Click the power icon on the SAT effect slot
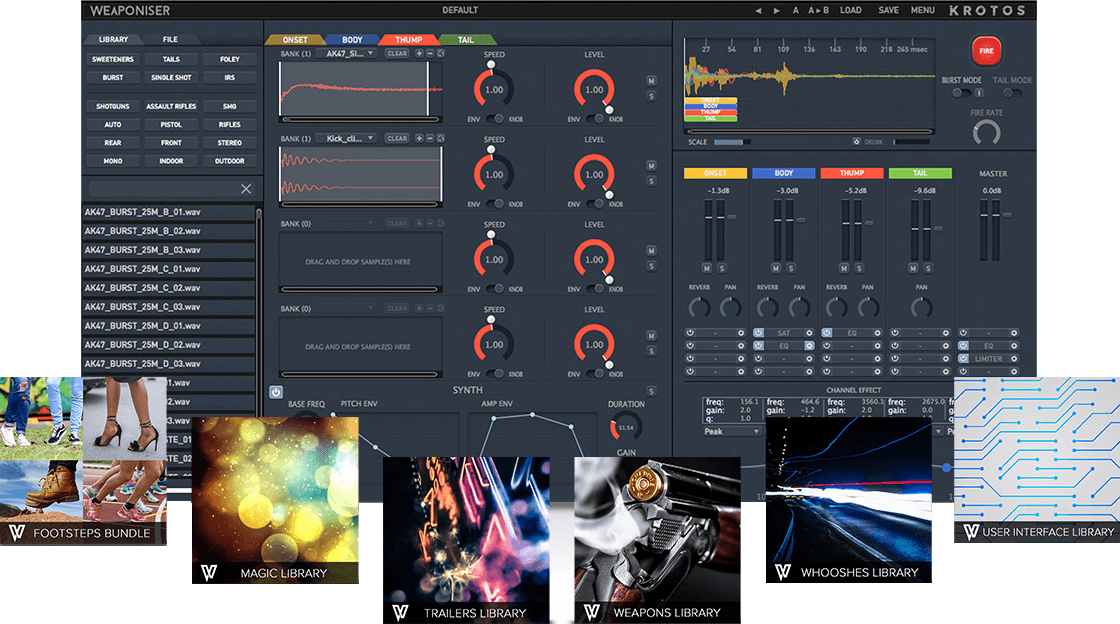This screenshot has width=1120, height=624. point(757,333)
